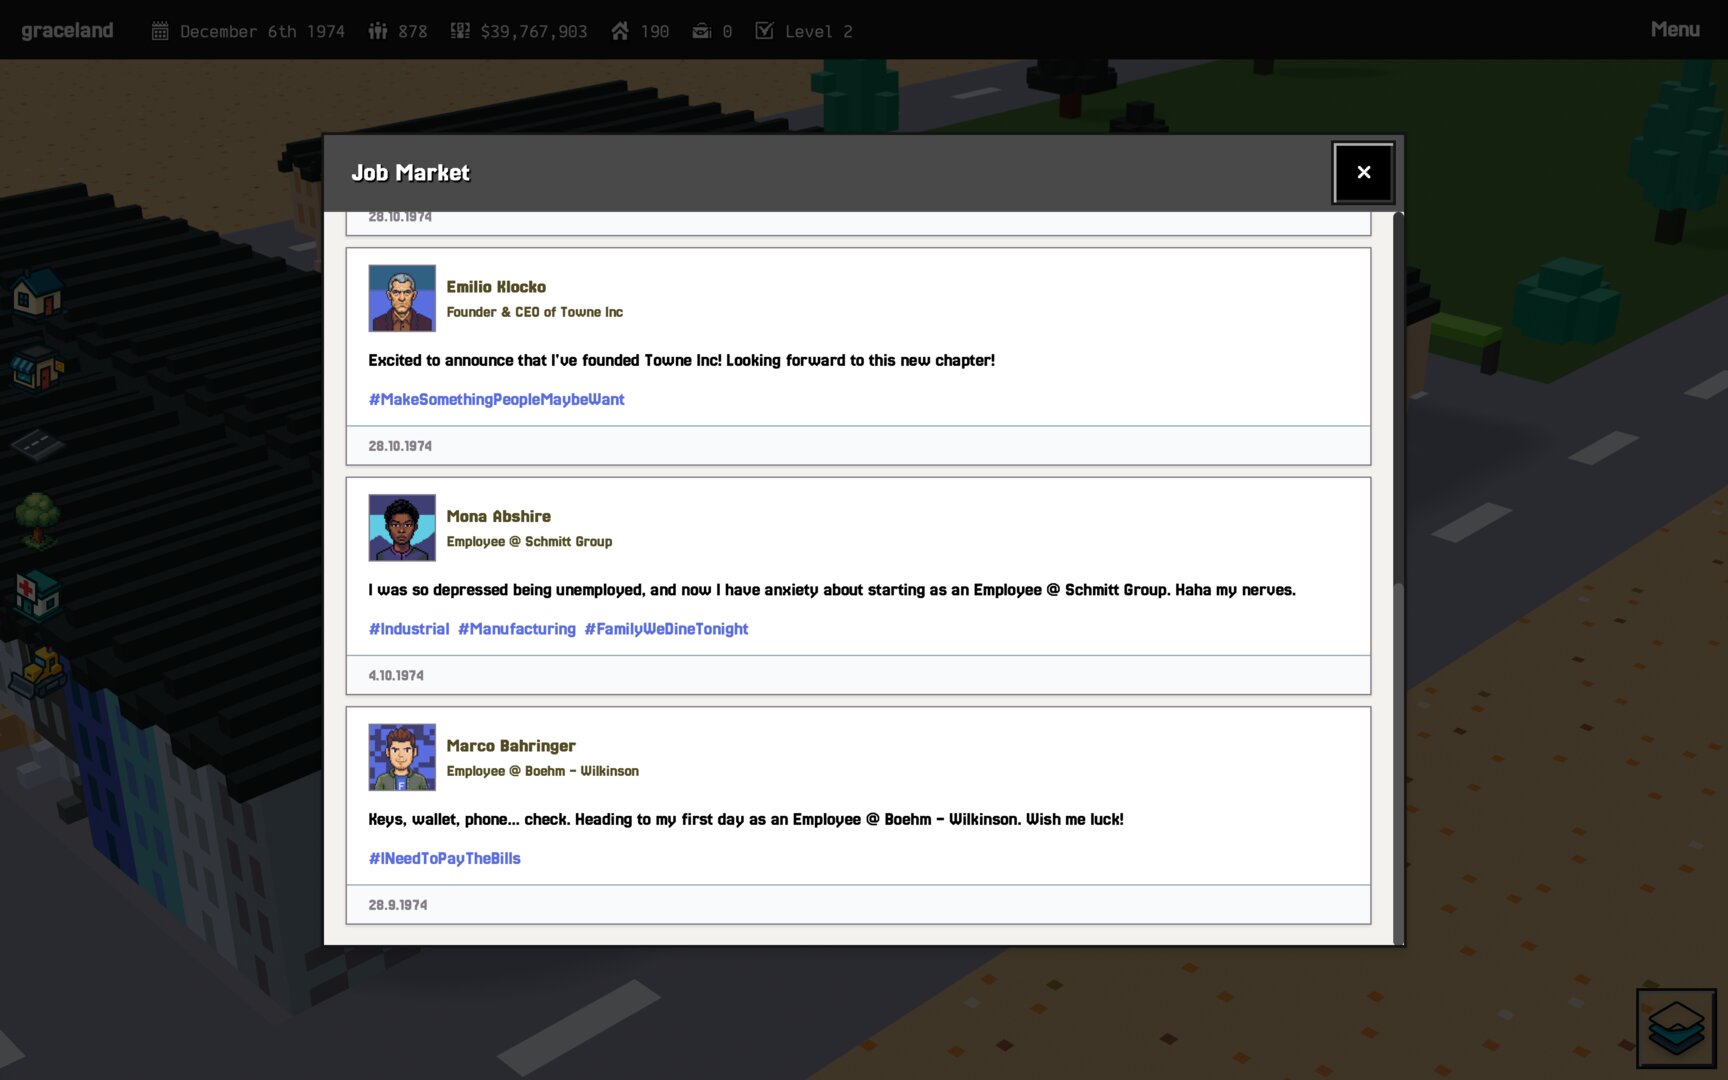Click the Level checkmark icon

click(x=764, y=31)
